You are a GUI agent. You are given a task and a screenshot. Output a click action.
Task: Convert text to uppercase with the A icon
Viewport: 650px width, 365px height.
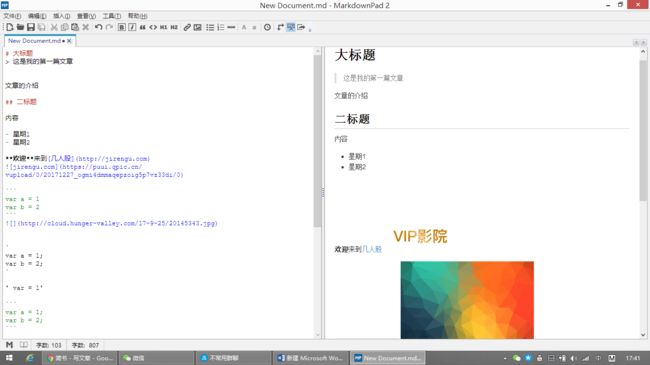[x=244, y=27]
